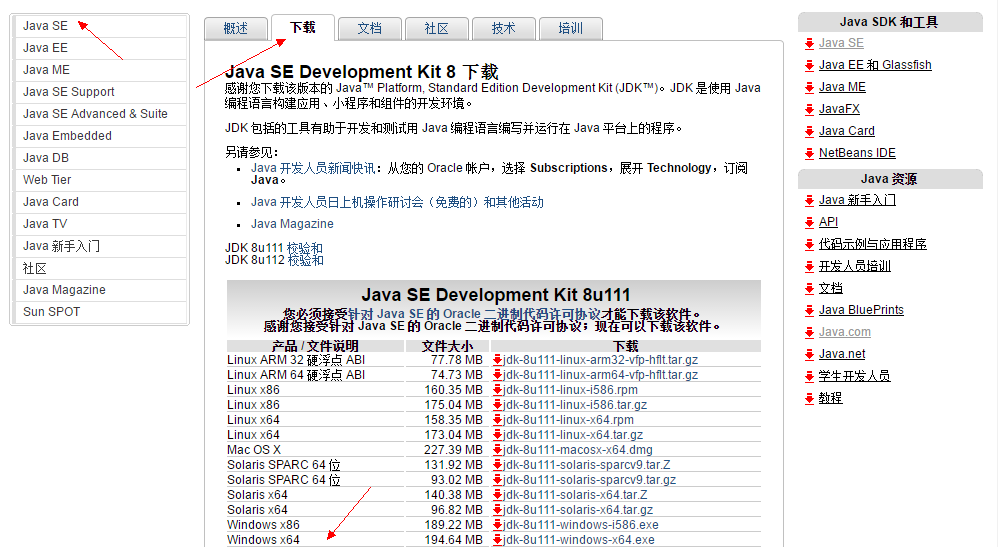Click download icon for jdk-8u111-linux-arm32-vfp-hflt.tar.gz
998x547 pixels.
(x=497, y=360)
